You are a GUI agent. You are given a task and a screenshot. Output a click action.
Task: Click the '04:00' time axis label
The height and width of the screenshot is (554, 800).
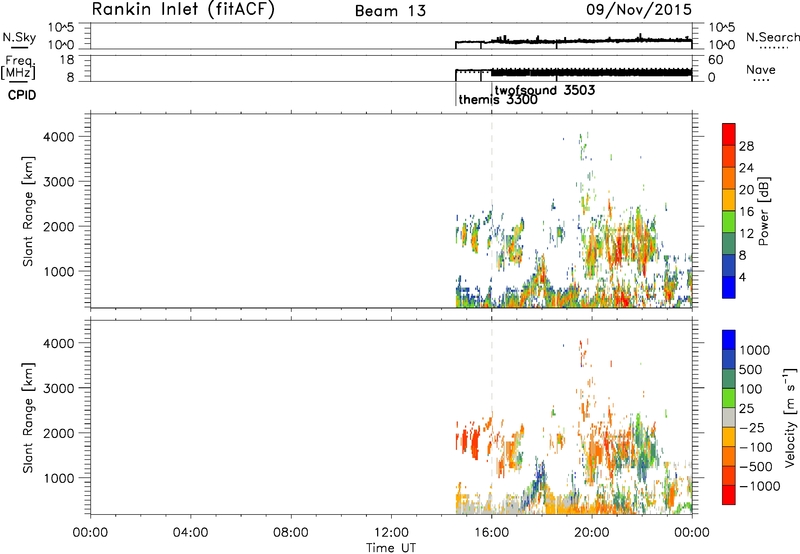(190, 533)
